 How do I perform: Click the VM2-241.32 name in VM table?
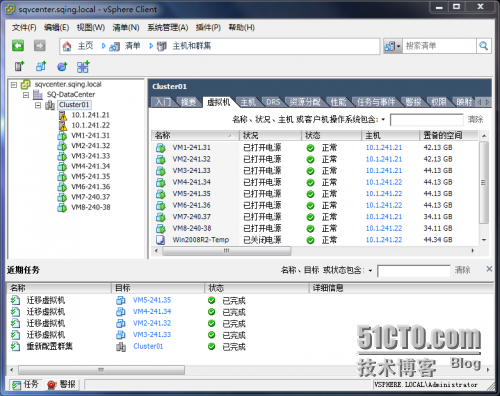click(191, 159)
